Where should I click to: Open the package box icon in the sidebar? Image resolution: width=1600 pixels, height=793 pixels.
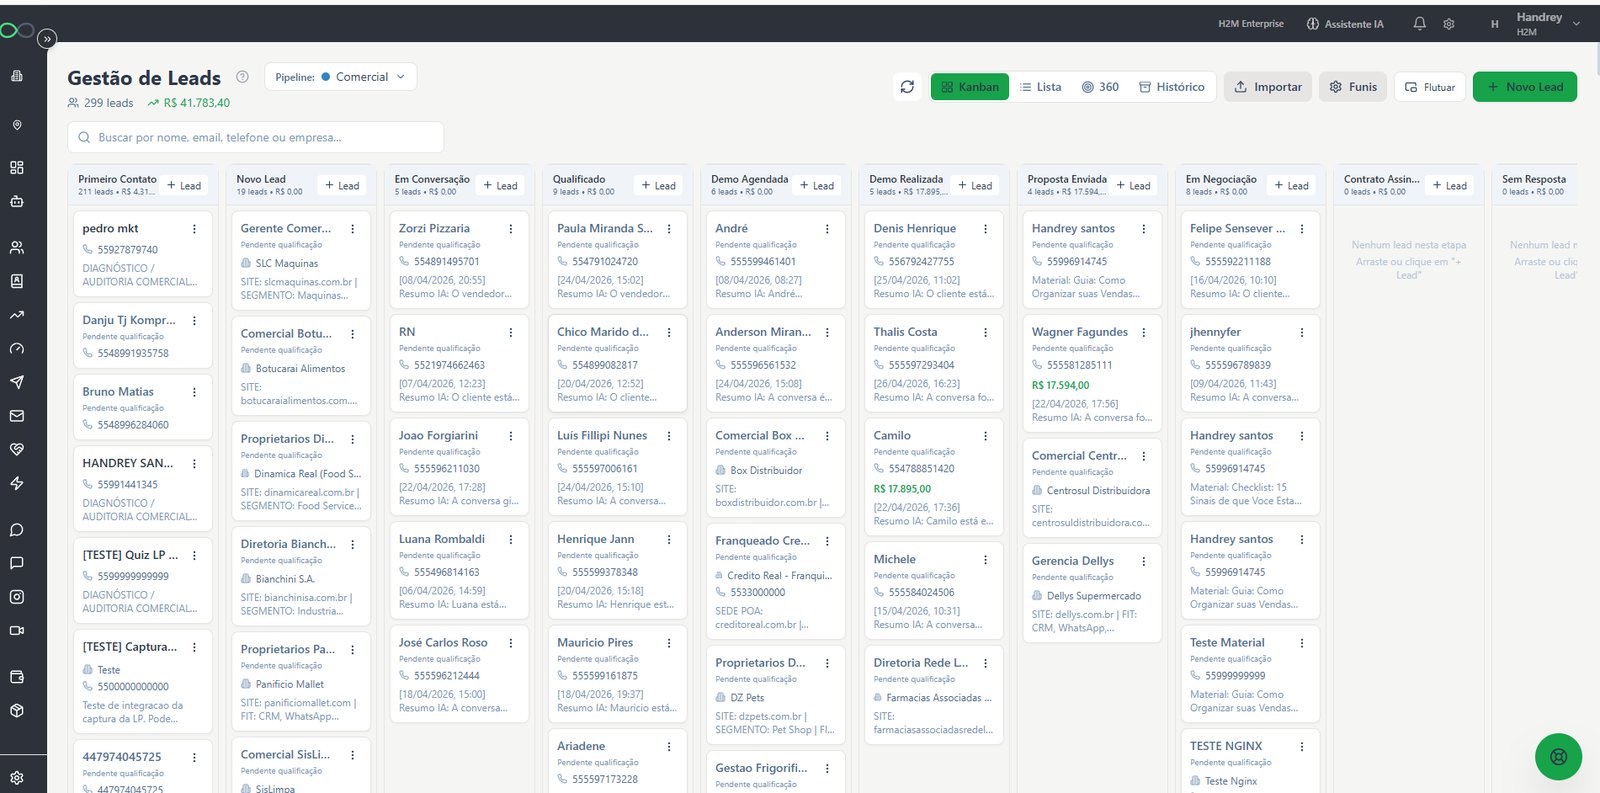tap(17, 711)
